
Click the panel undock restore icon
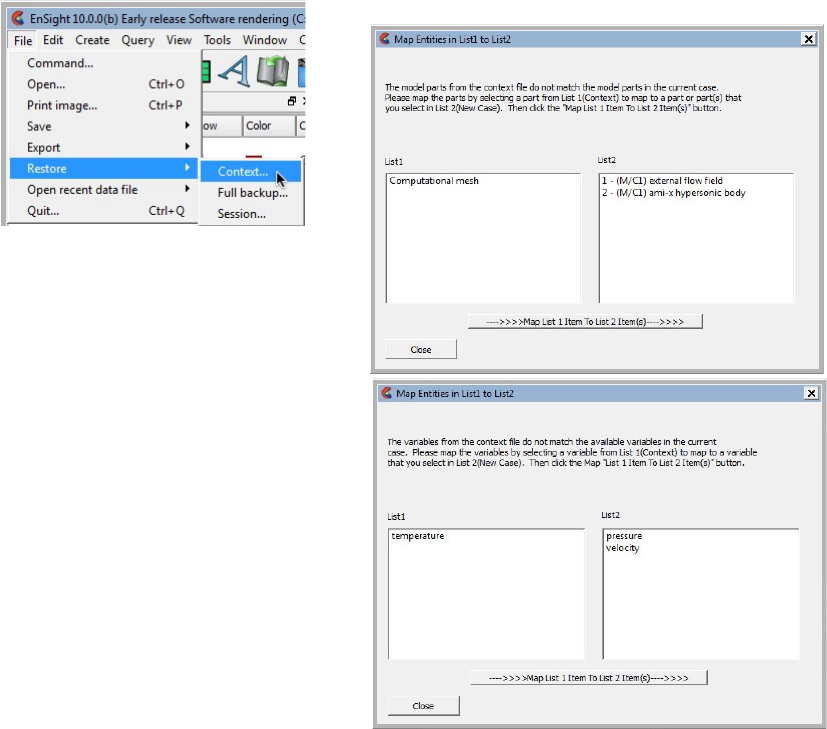tap(292, 101)
